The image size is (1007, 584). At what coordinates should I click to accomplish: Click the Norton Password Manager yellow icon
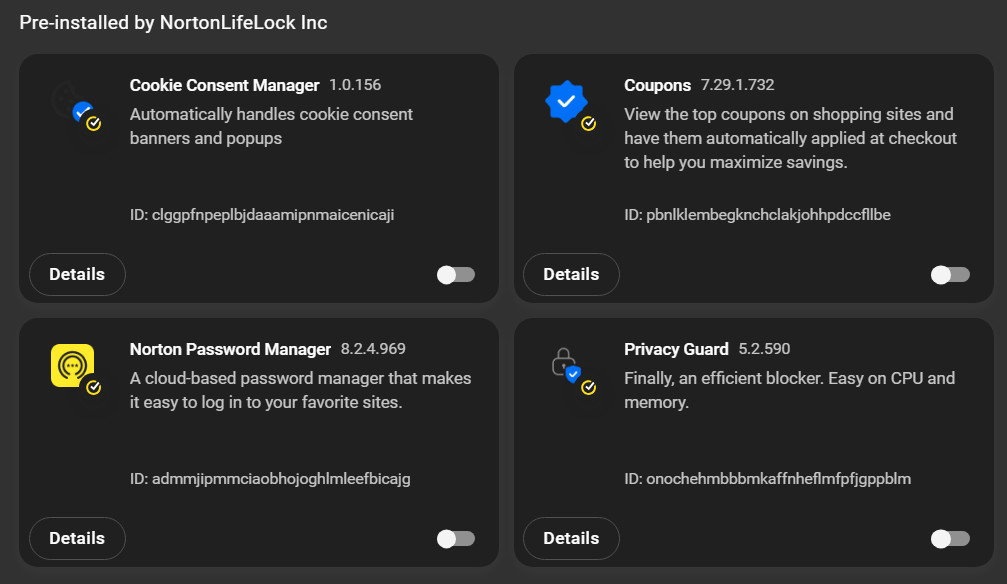tap(72, 366)
